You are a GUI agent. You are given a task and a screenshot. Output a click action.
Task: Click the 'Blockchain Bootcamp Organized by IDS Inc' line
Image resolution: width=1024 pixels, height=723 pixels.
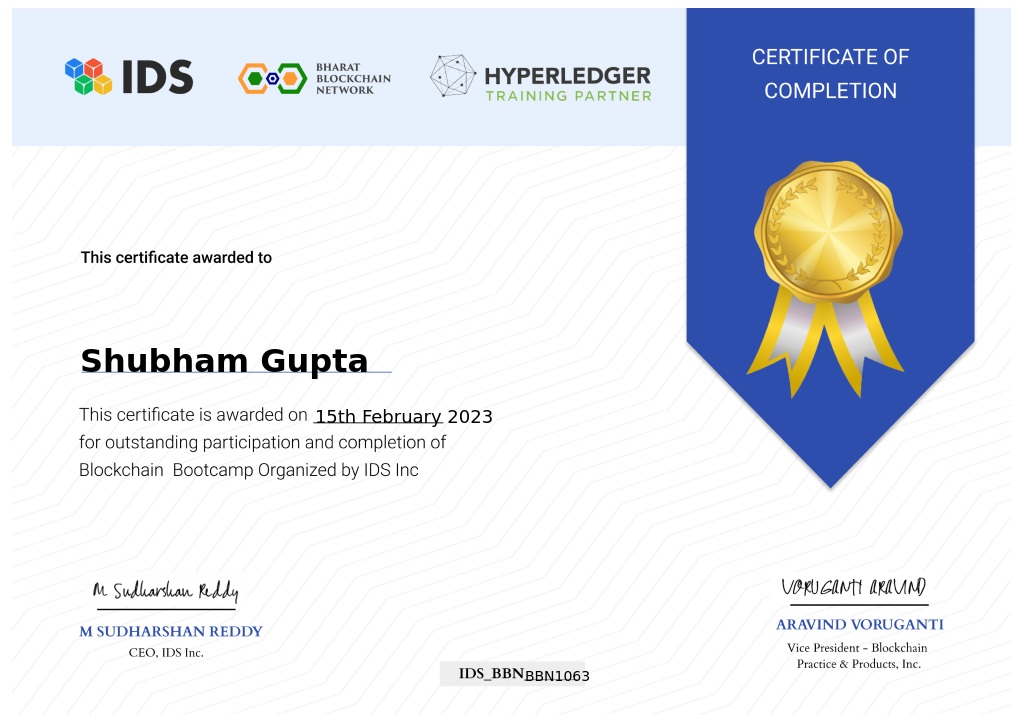tap(249, 470)
